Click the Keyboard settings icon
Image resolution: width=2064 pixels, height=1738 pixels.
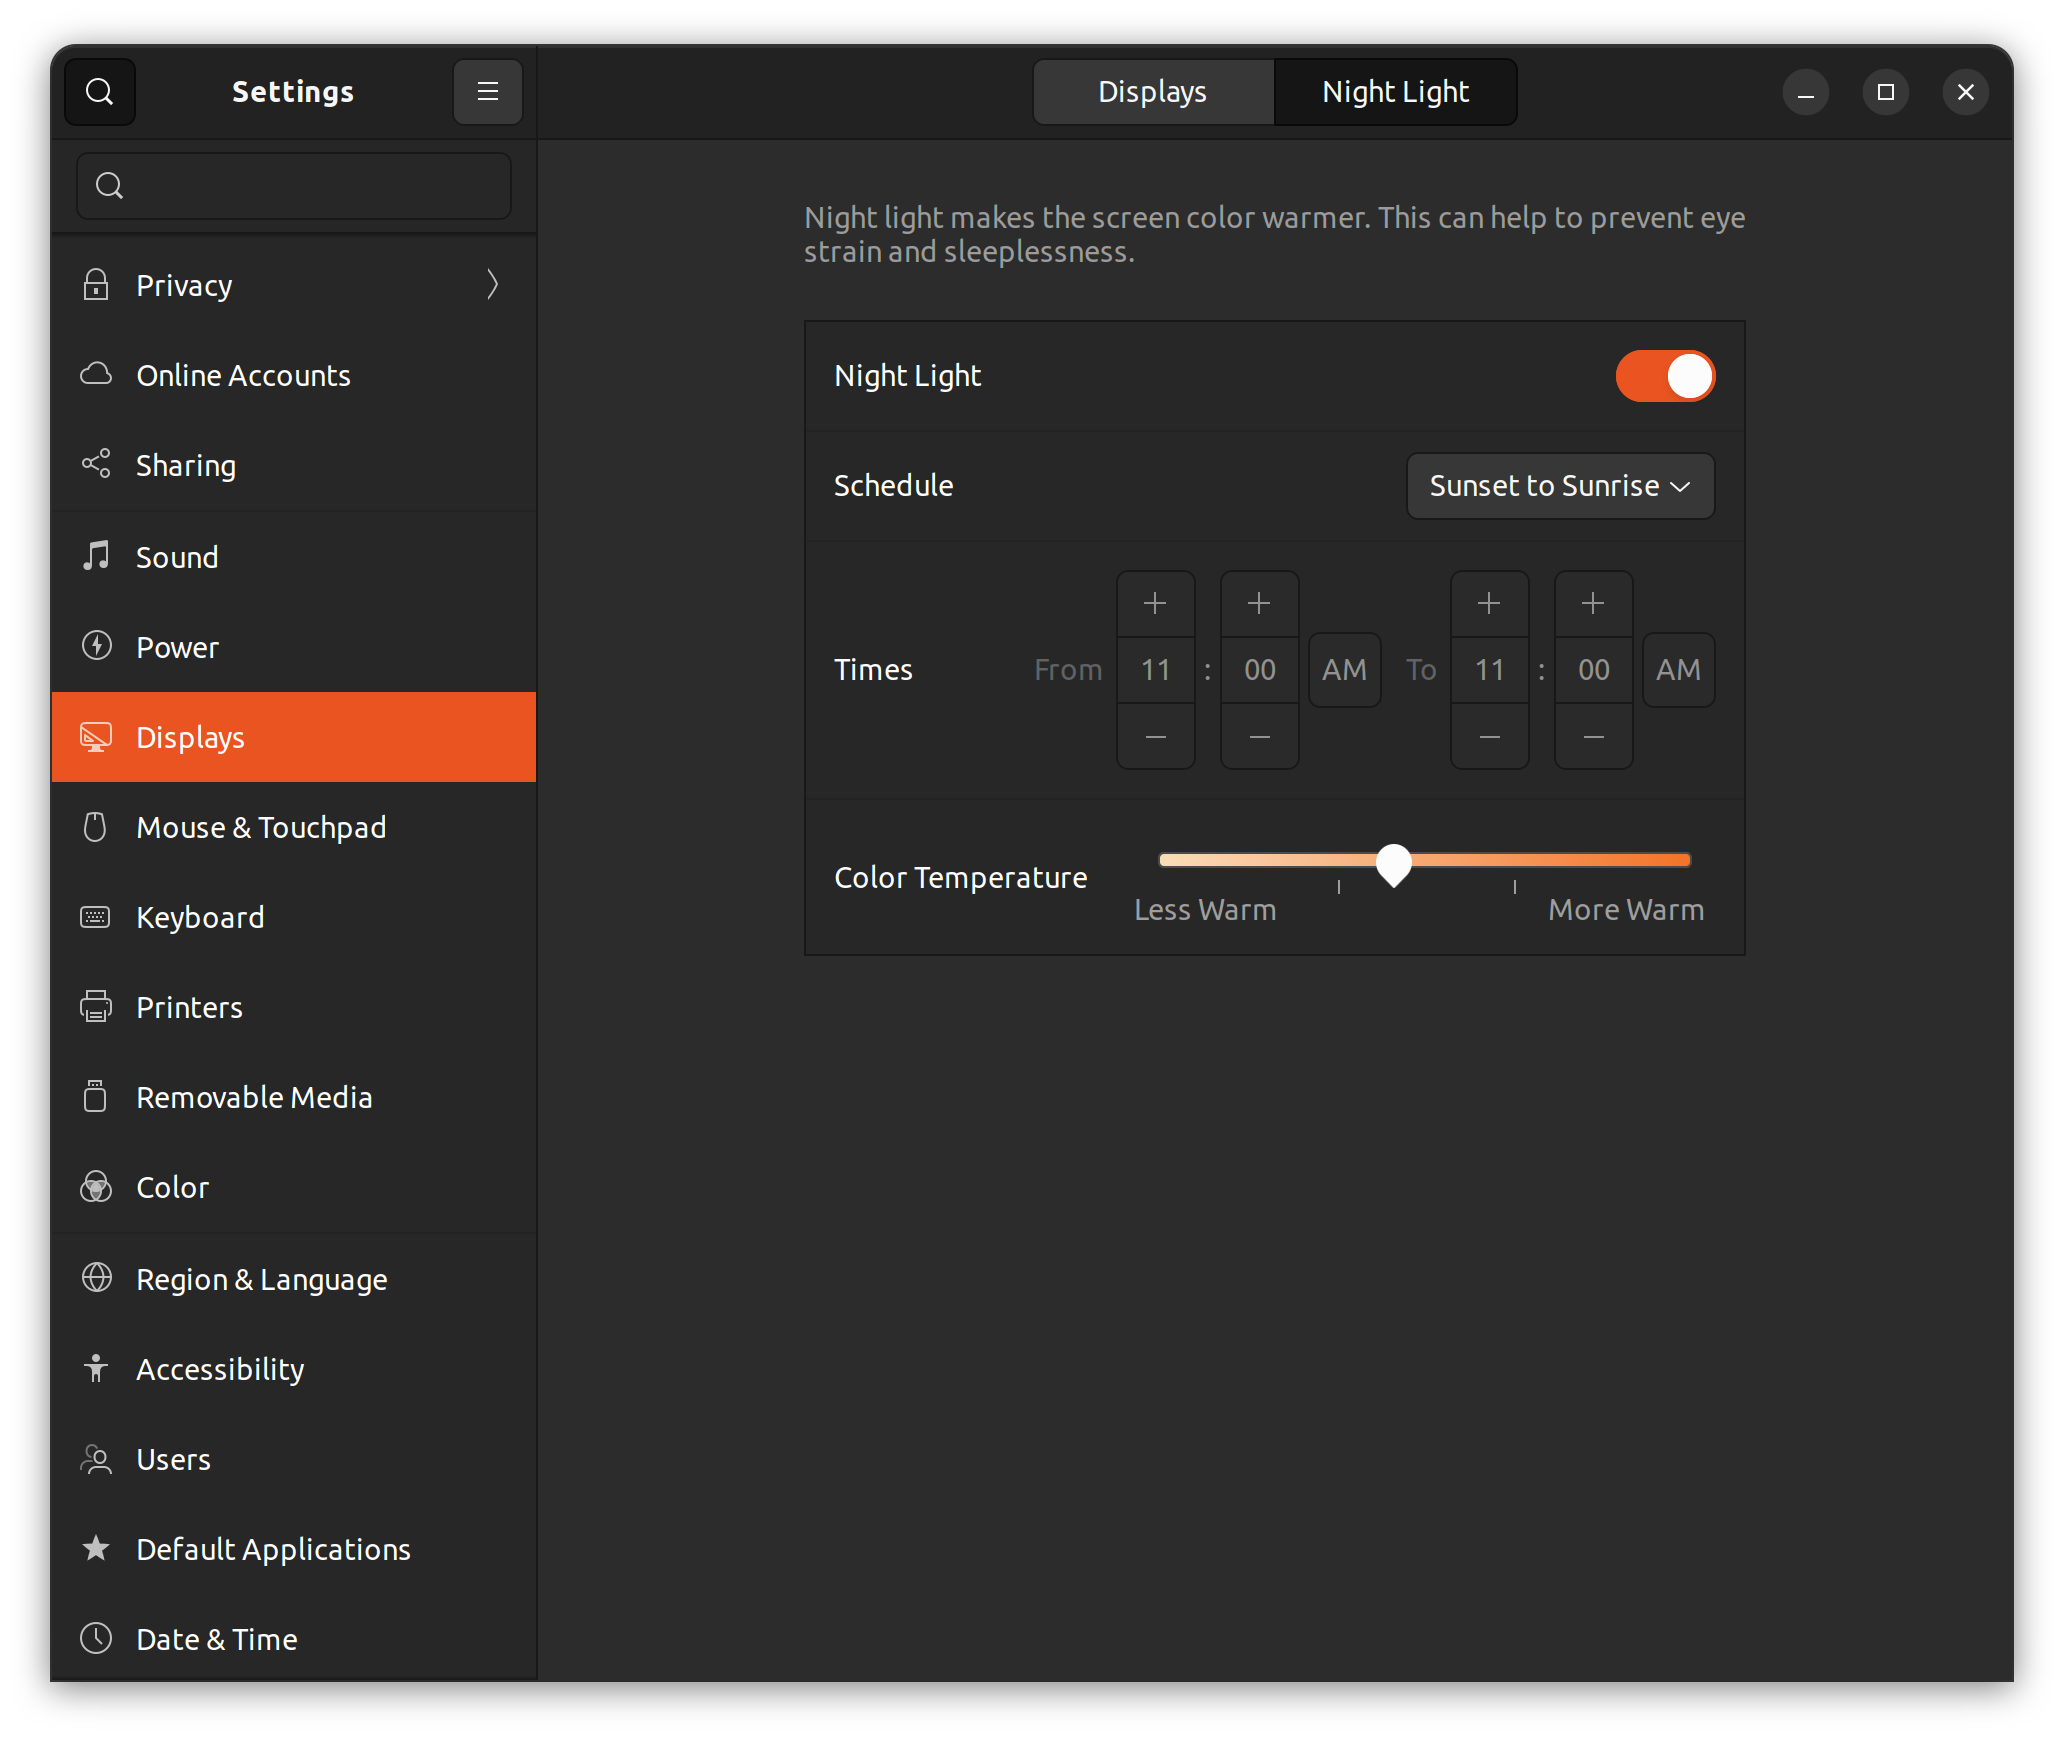(x=95, y=917)
